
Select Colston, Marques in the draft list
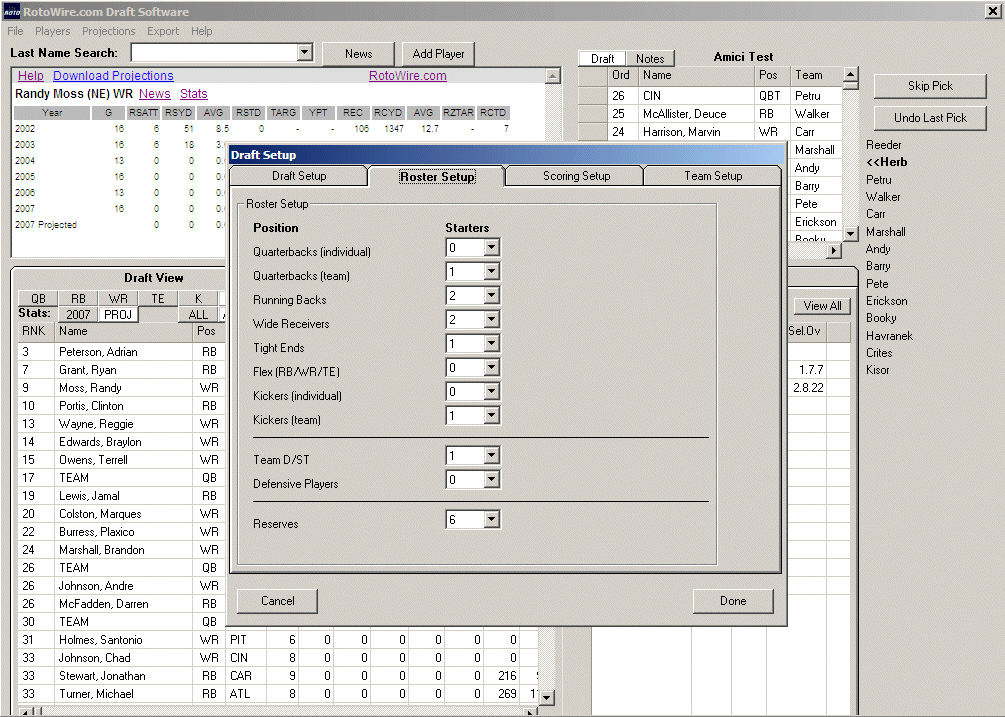pos(100,514)
